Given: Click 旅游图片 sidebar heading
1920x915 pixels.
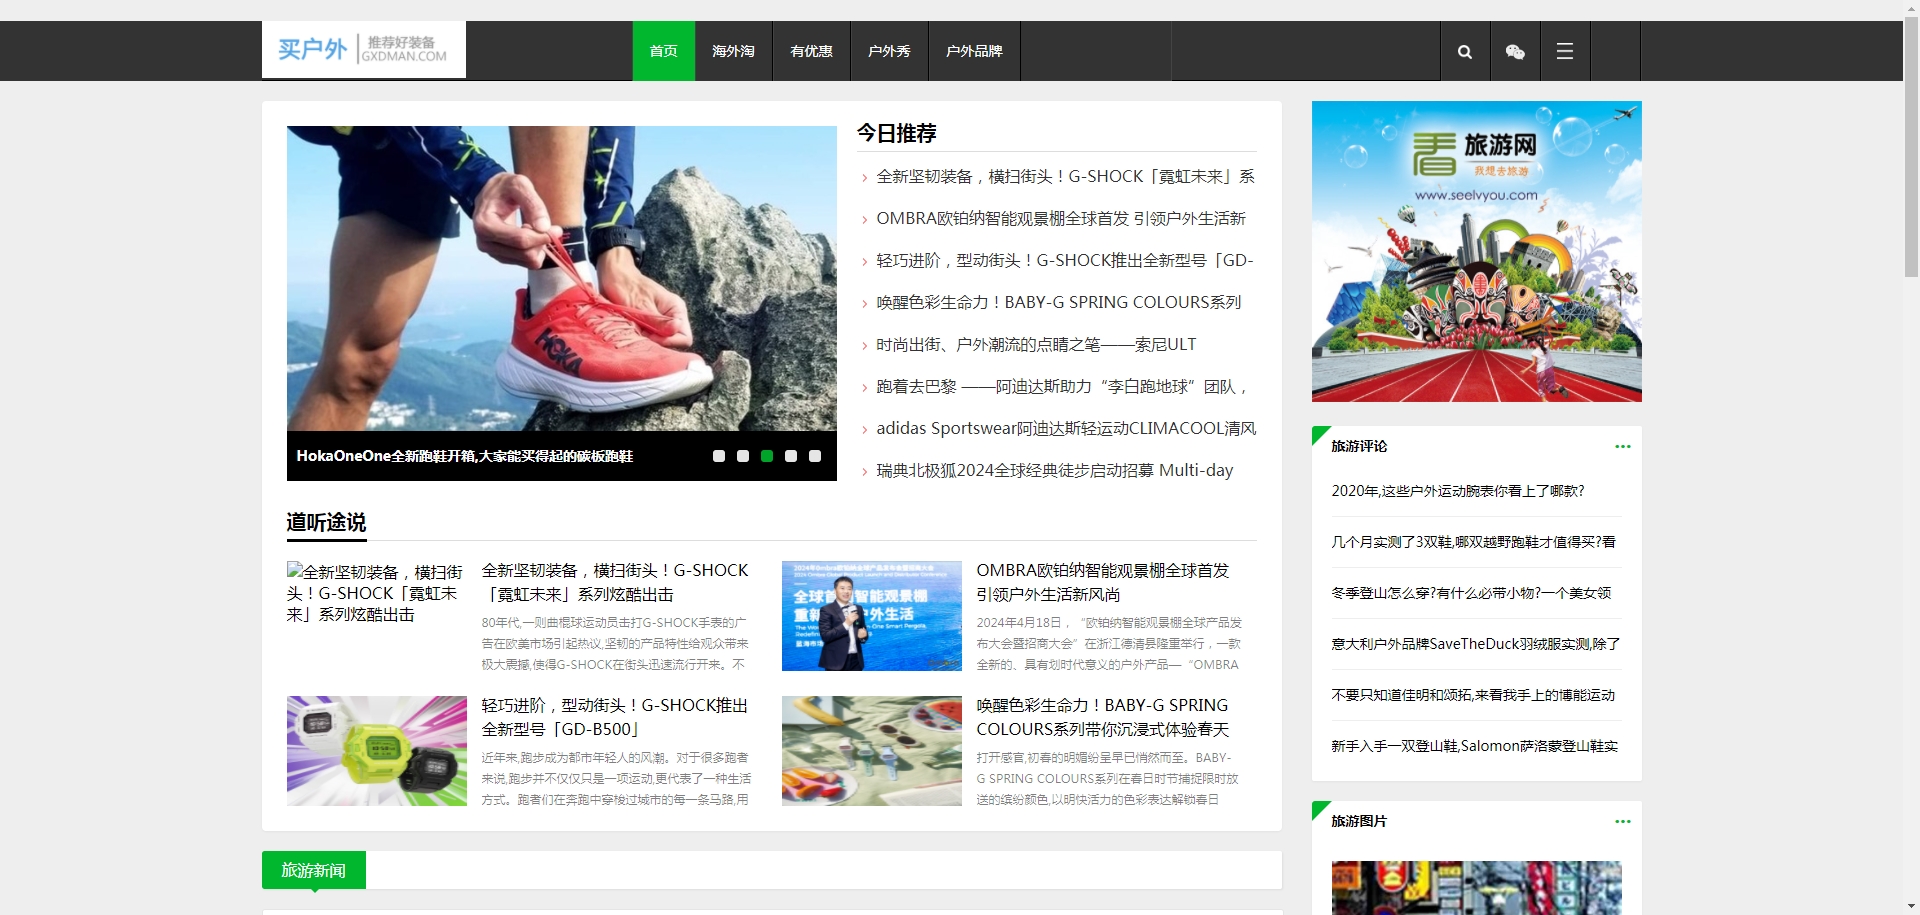Looking at the screenshot, I should [x=1359, y=821].
